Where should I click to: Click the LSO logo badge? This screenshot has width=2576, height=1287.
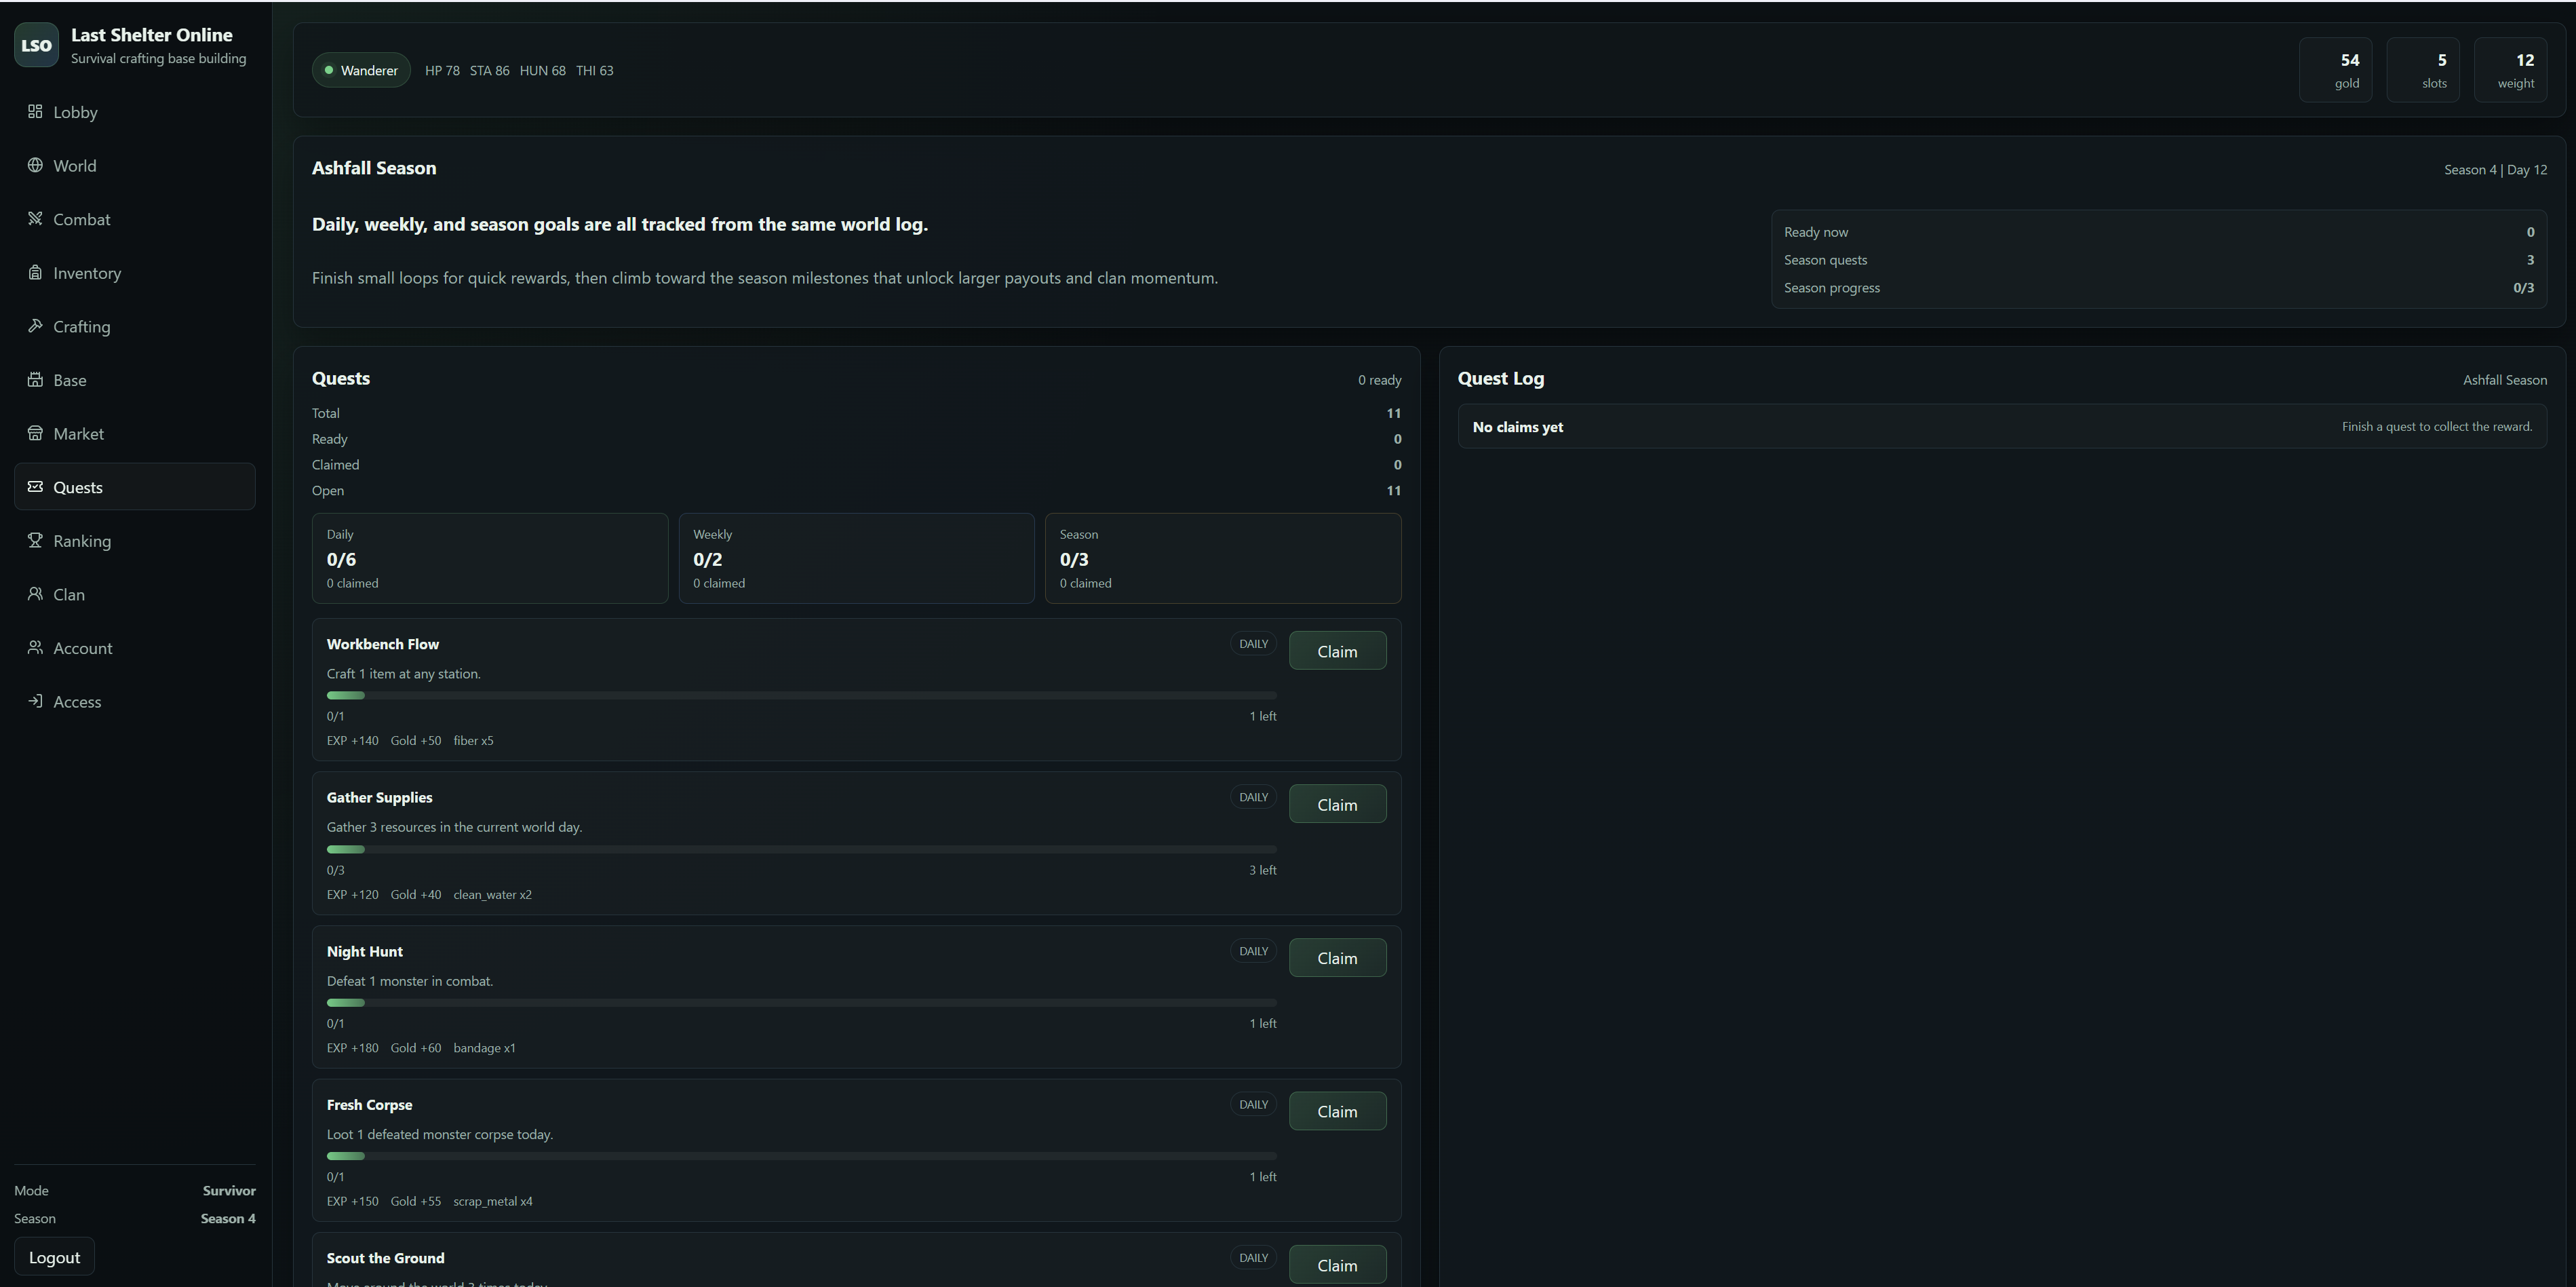(x=37, y=45)
